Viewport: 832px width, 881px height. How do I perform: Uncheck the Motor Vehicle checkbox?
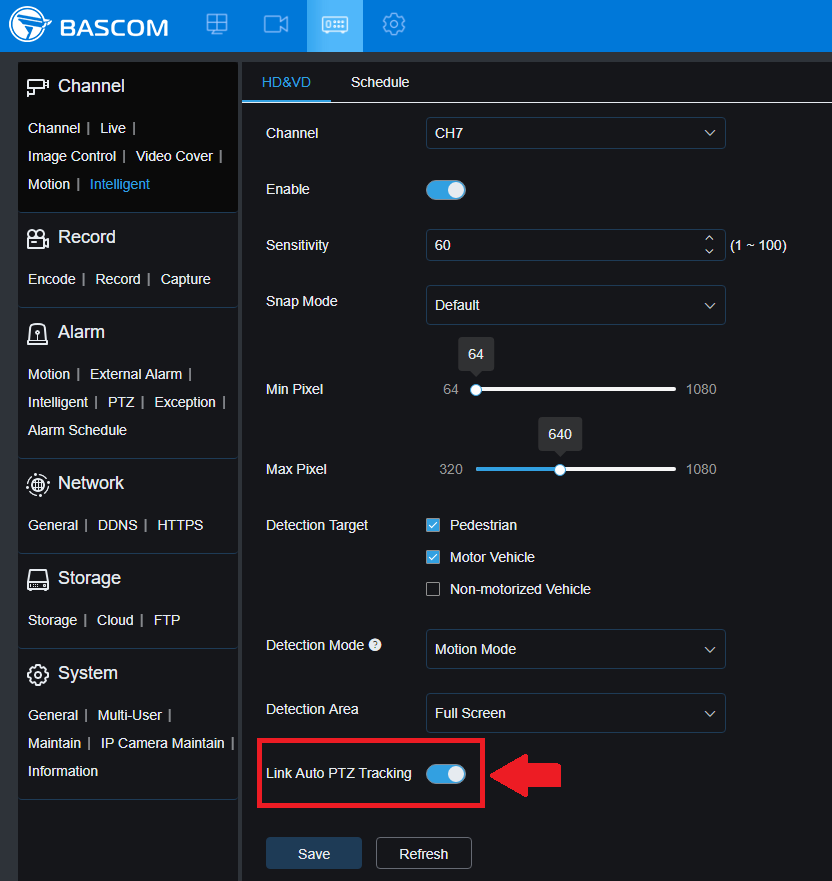click(433, 557)
